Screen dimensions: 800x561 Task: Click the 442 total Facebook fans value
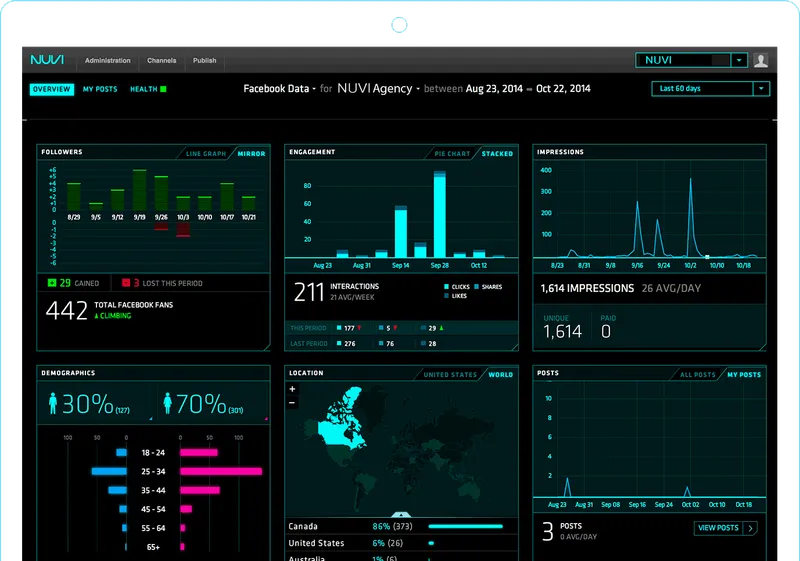click(x=66, y=310)
